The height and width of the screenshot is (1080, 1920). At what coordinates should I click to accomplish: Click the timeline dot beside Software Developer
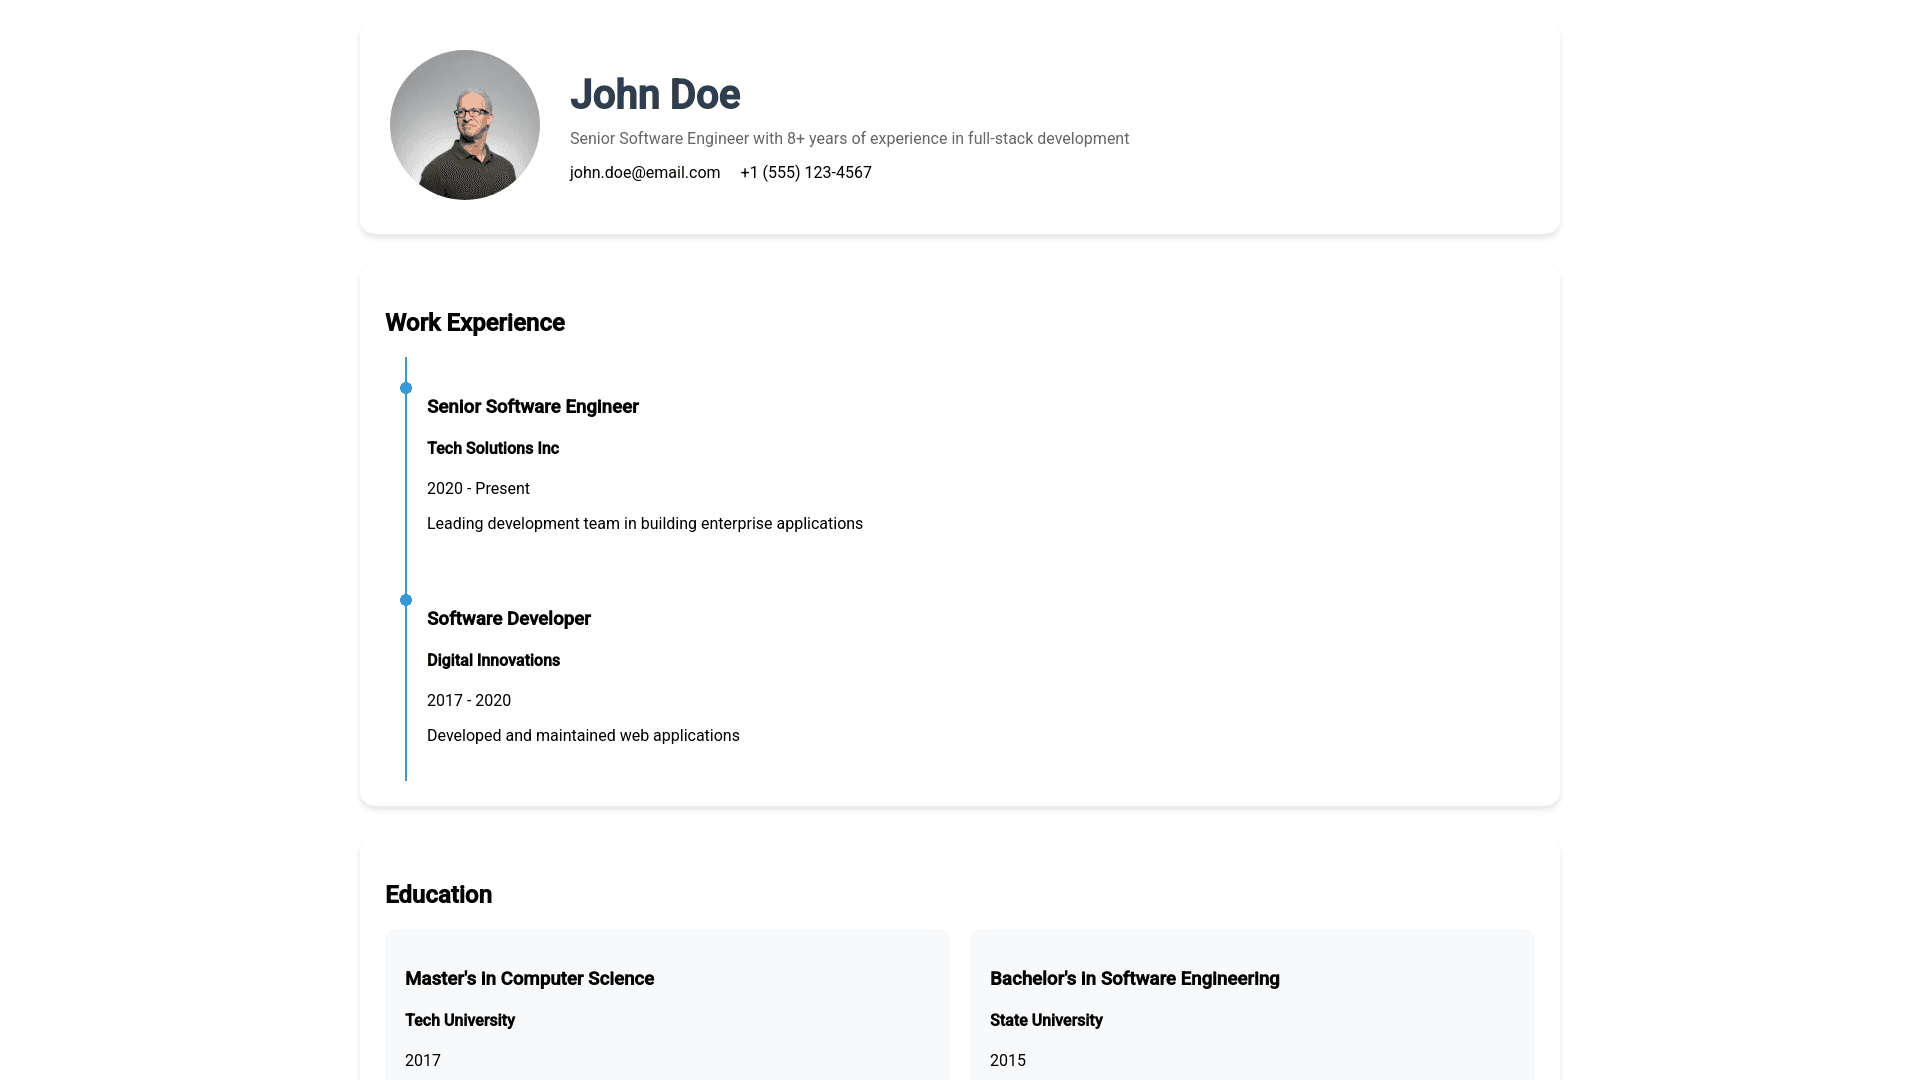point(406,600)
